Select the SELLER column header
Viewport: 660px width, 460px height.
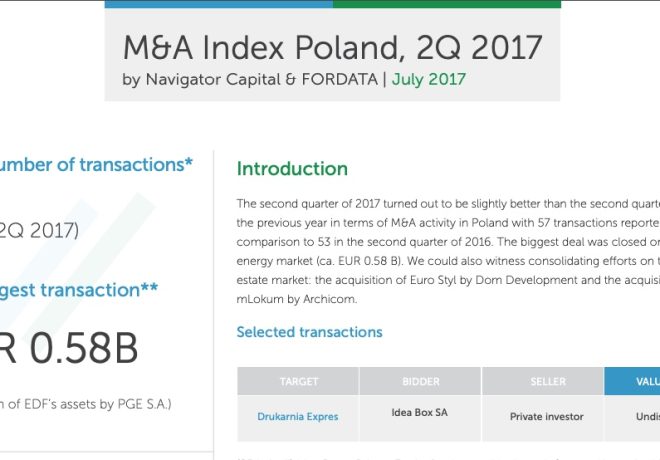[x=543, y=381]
